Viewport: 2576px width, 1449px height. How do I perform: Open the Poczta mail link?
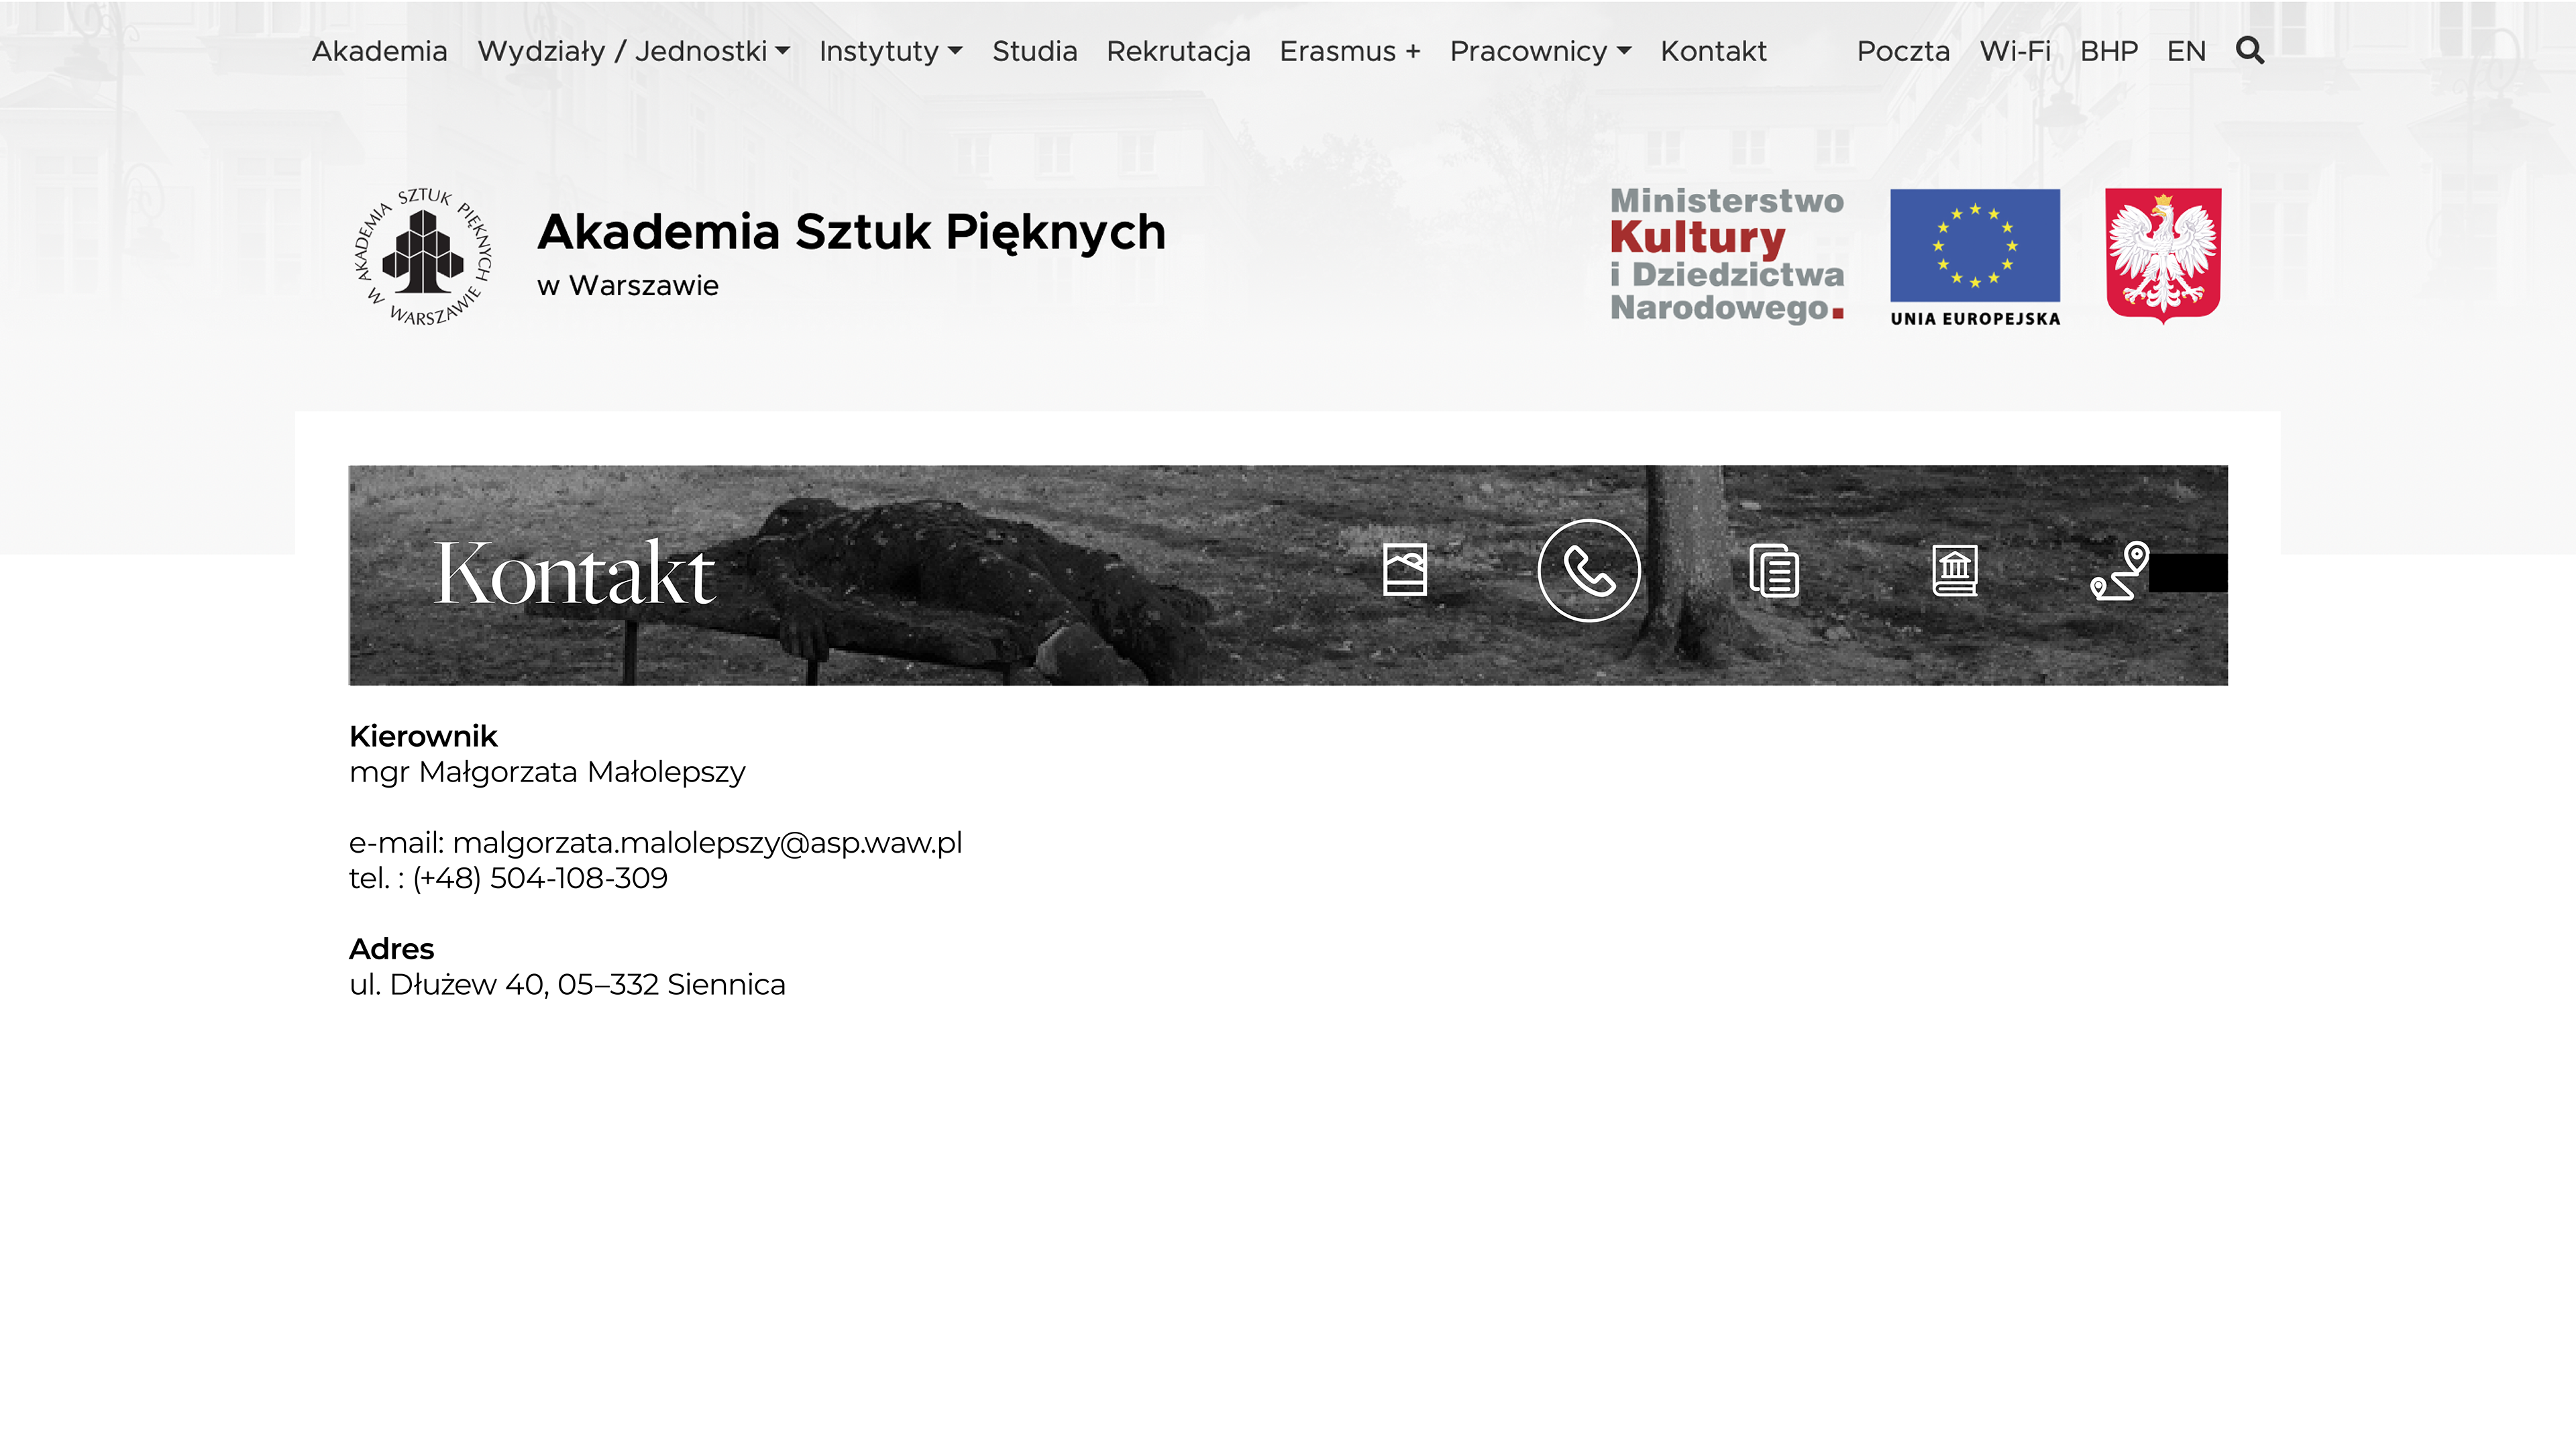click(1902, 51)
